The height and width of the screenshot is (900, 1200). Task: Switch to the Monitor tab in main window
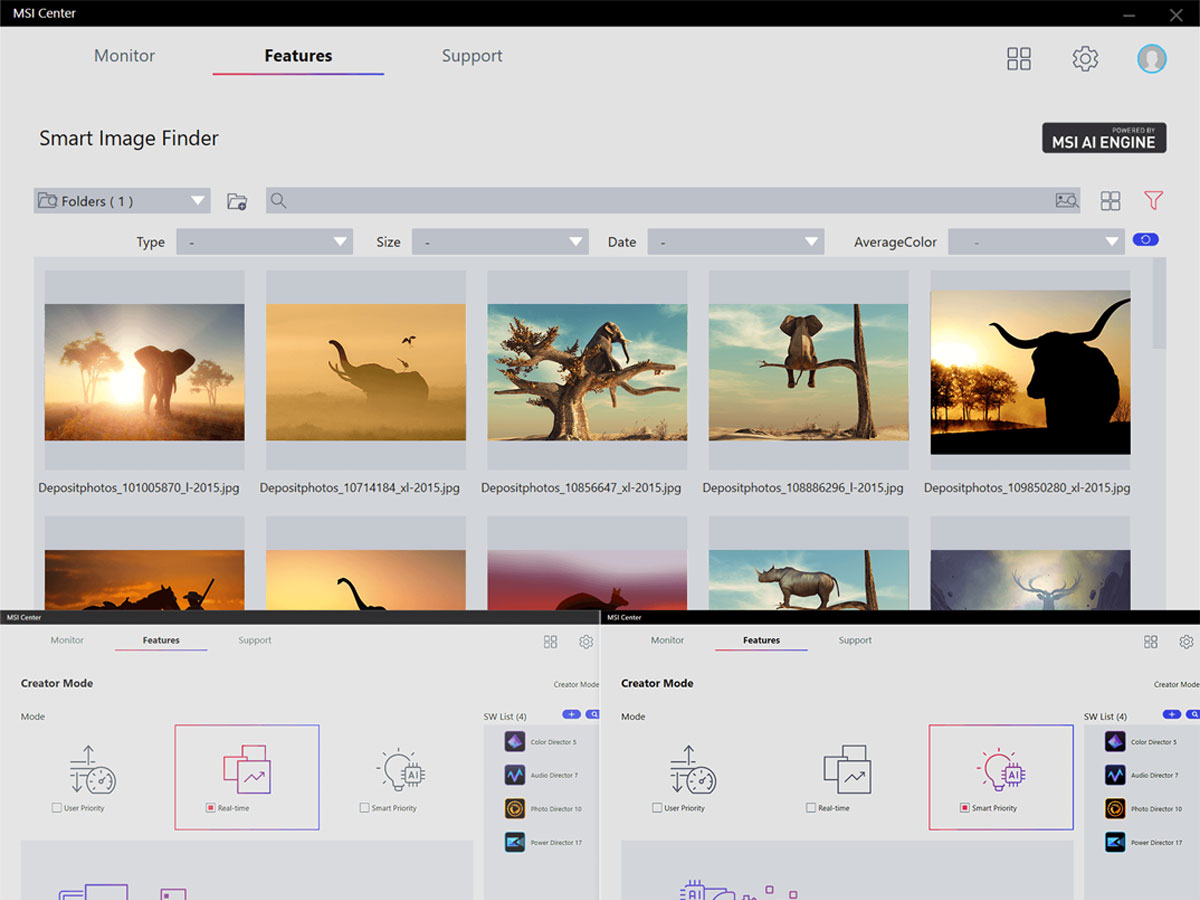coord(124,56)
